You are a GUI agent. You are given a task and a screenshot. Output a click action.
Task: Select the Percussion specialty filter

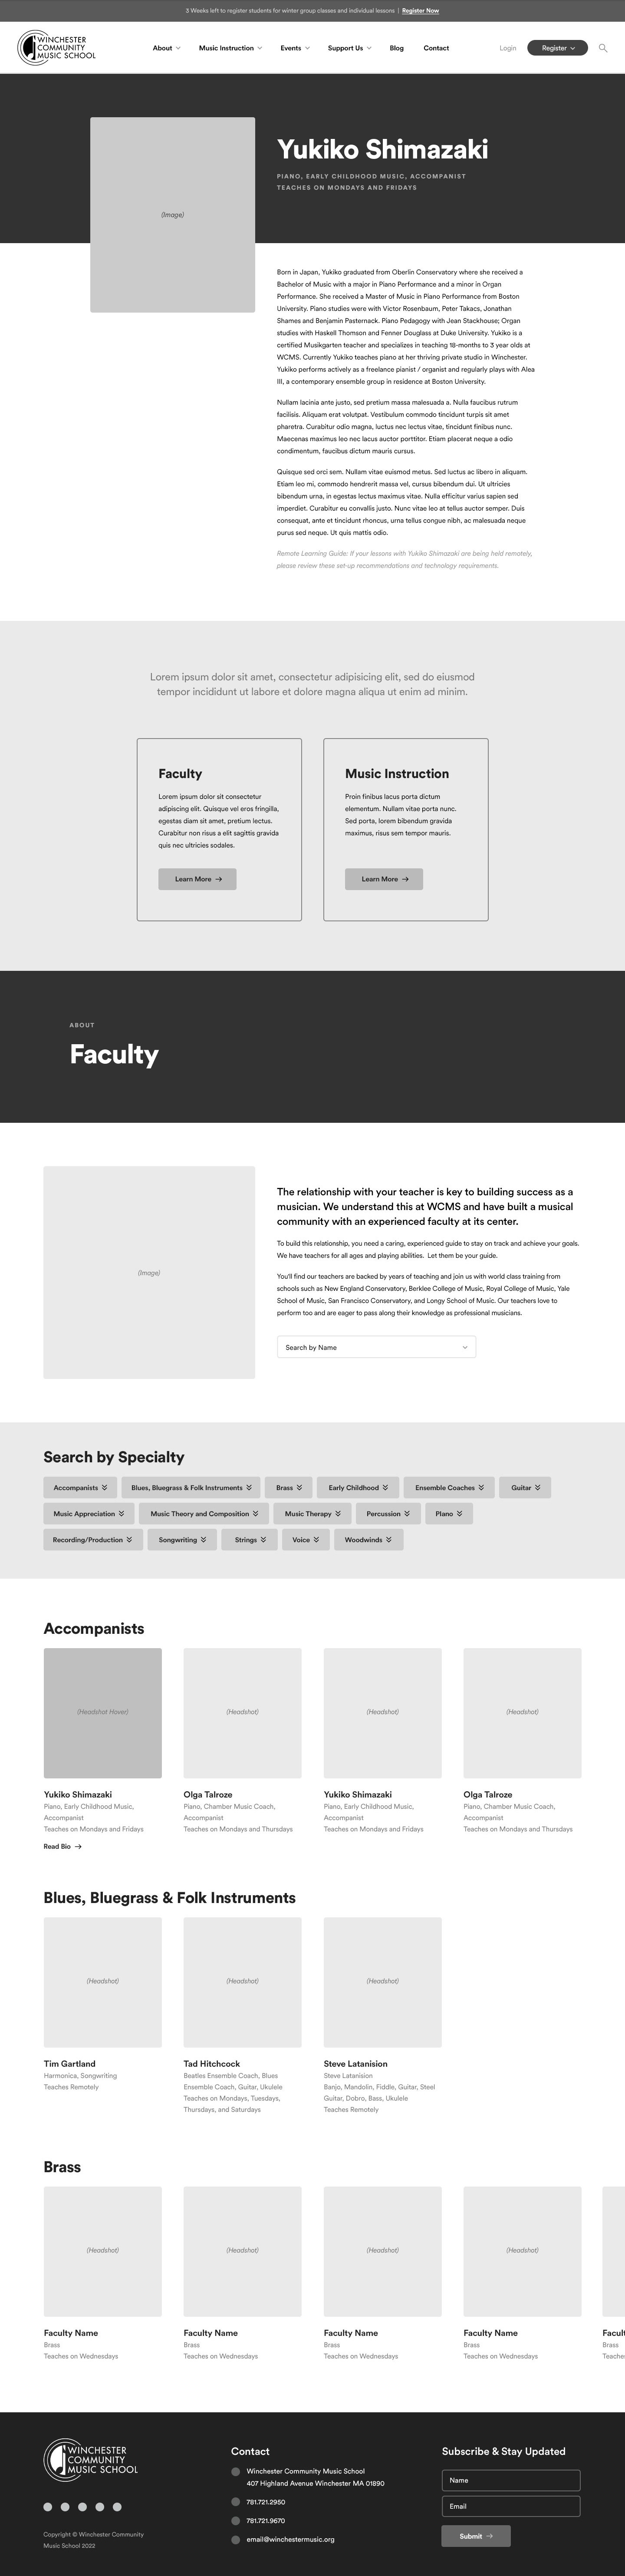click(x=388, y=1513)
